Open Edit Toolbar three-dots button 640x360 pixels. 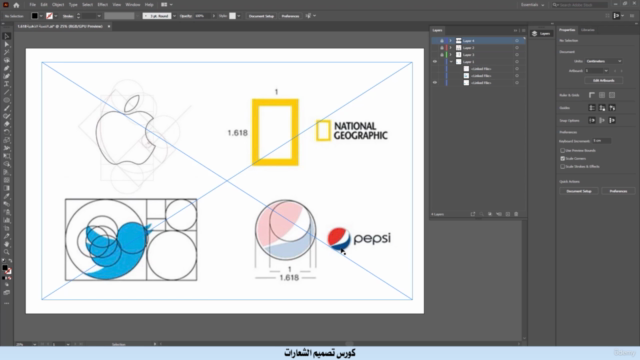tap(7, 303)
